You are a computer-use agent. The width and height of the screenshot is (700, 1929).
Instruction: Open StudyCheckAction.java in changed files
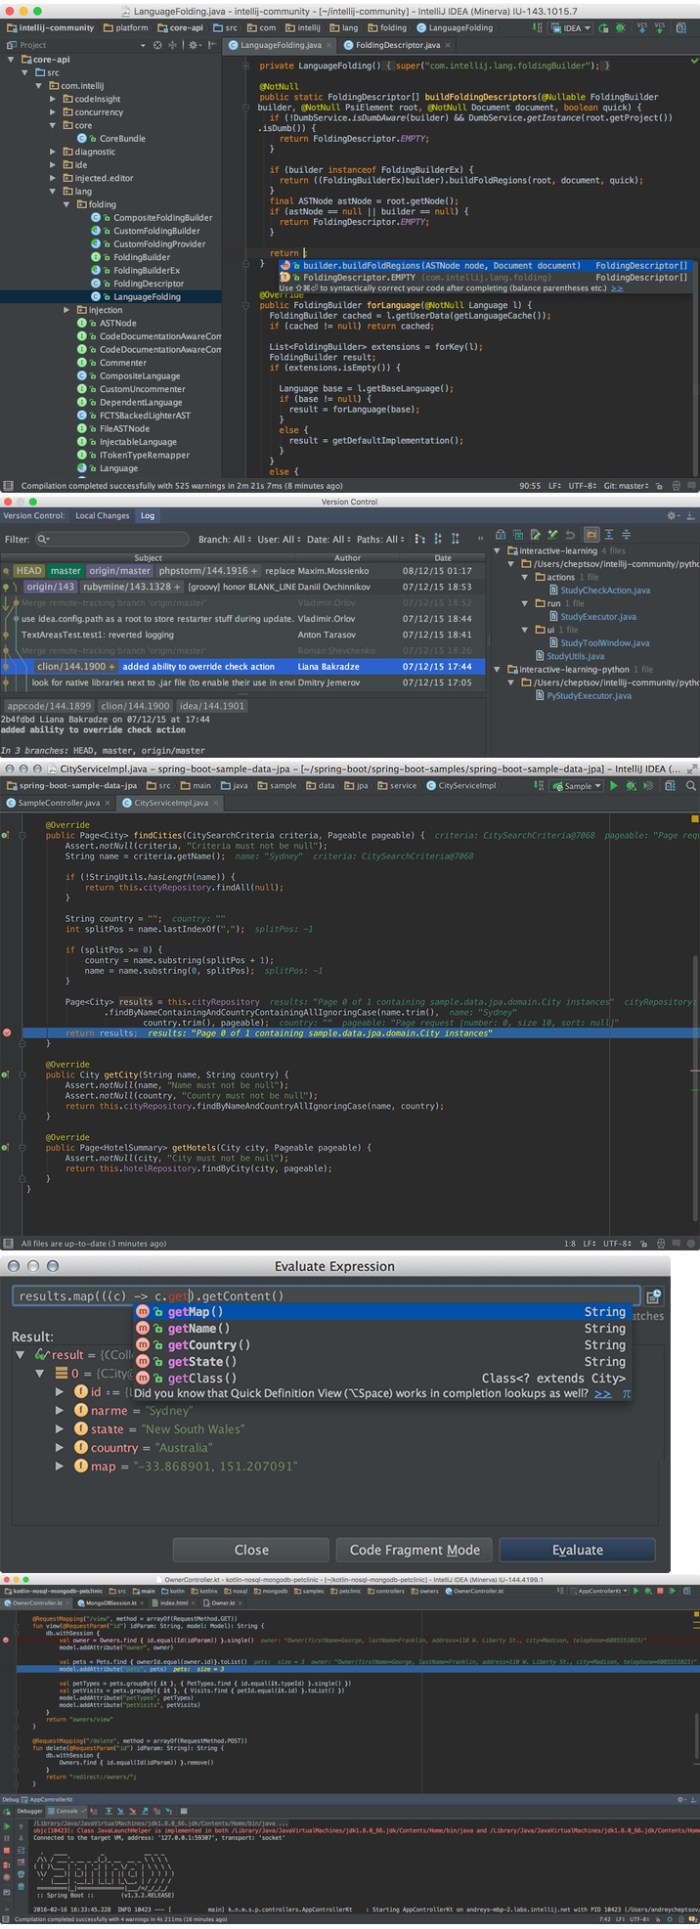[605, 590]
